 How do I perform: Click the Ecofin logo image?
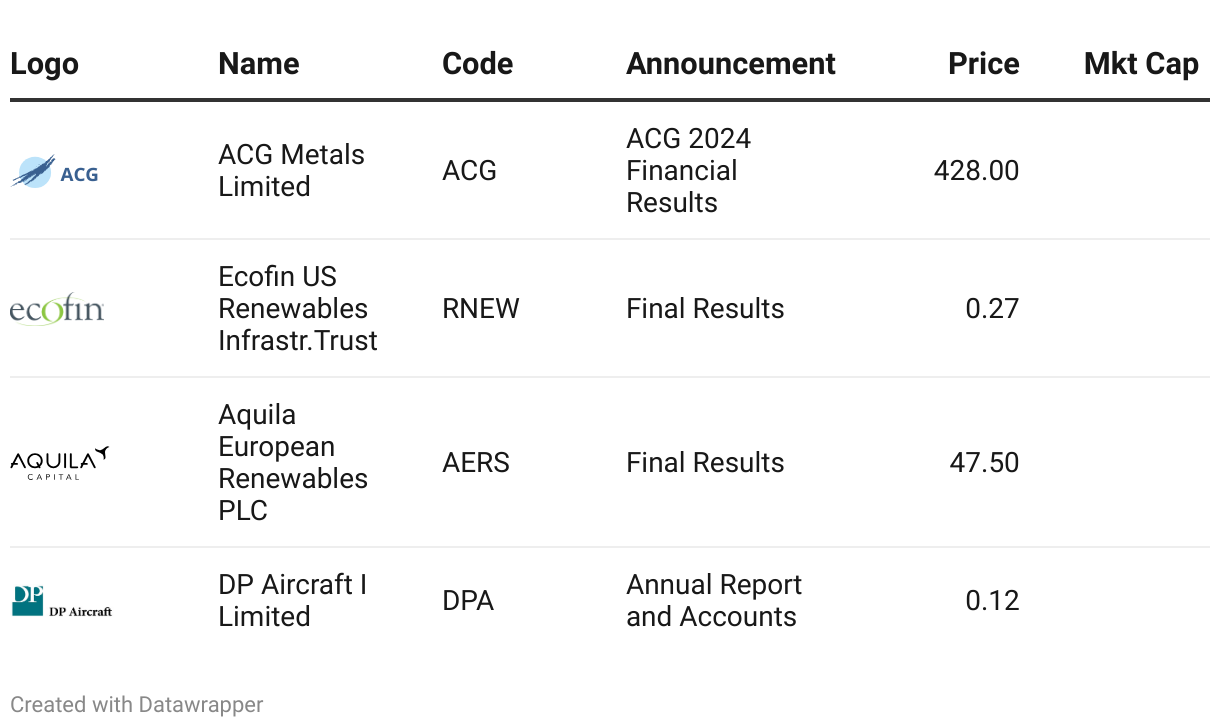(57, 309)
